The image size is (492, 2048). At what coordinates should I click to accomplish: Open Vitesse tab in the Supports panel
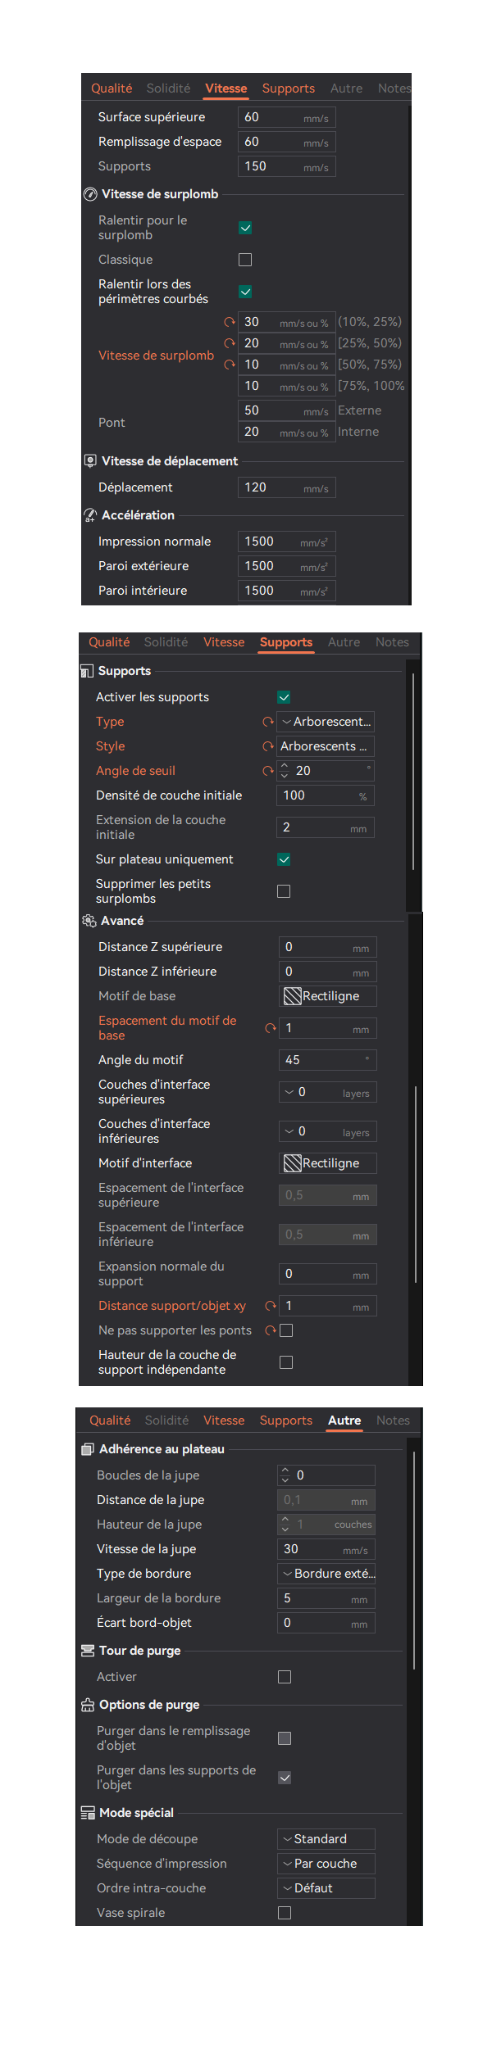(x=224, y=642)
